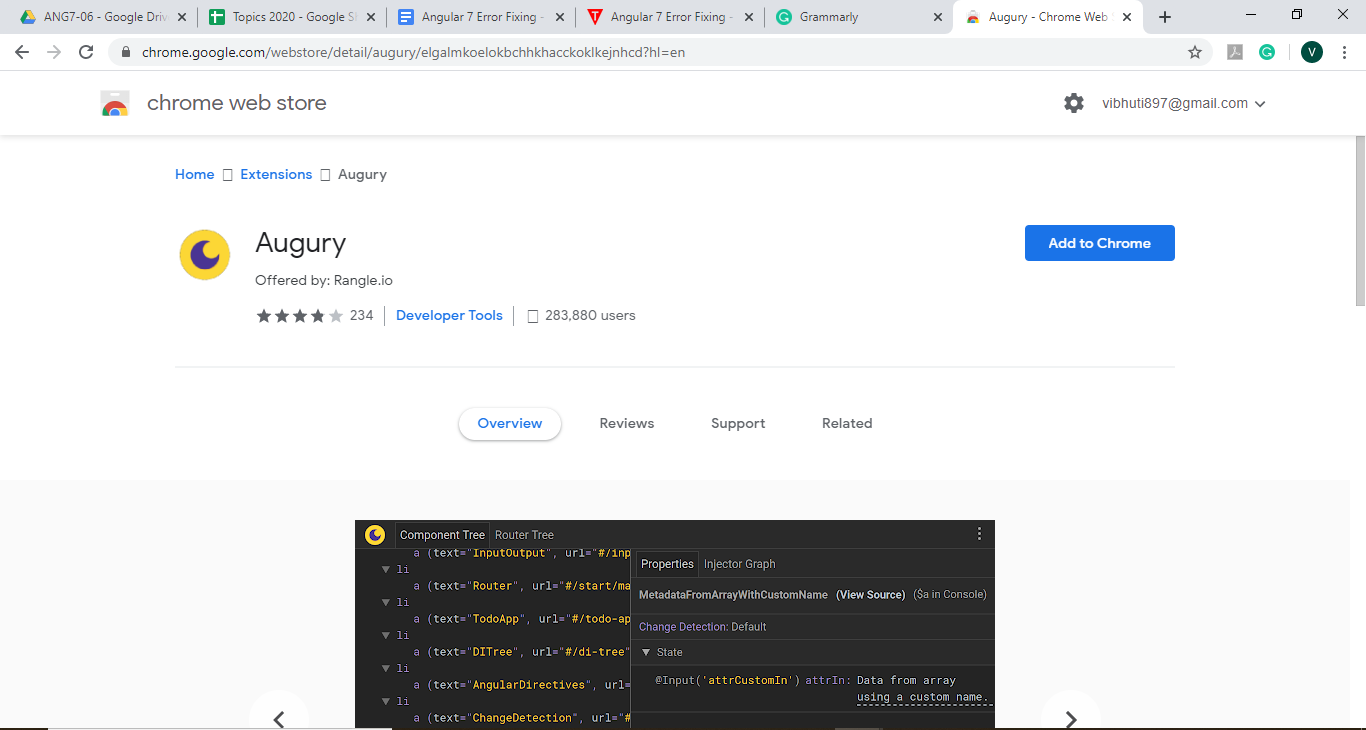Click the 234 ratings count
Screen dimensions: 1366x730
[361, 315]
